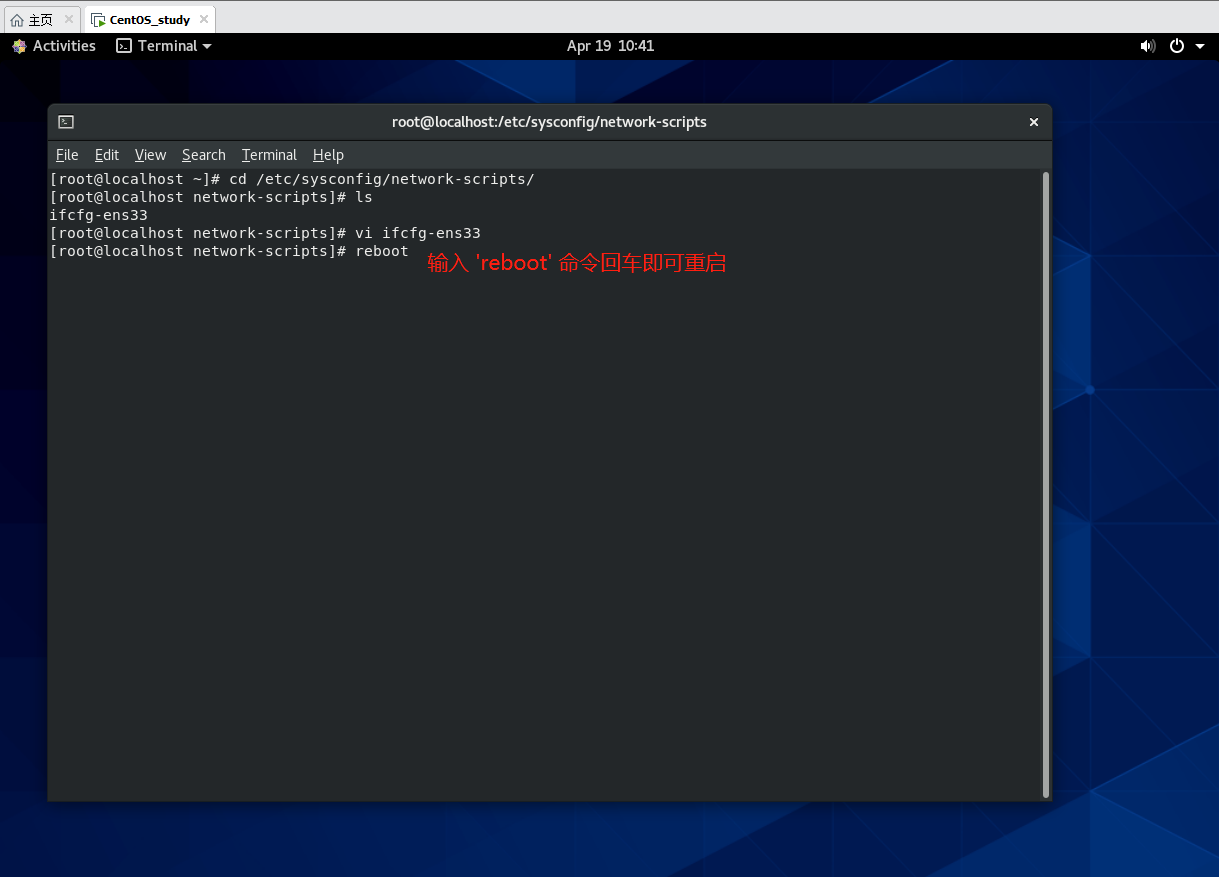Close the 主页 tab
Image resolution: width=1219 pixels, height=877 pixels.
[69, 19]
